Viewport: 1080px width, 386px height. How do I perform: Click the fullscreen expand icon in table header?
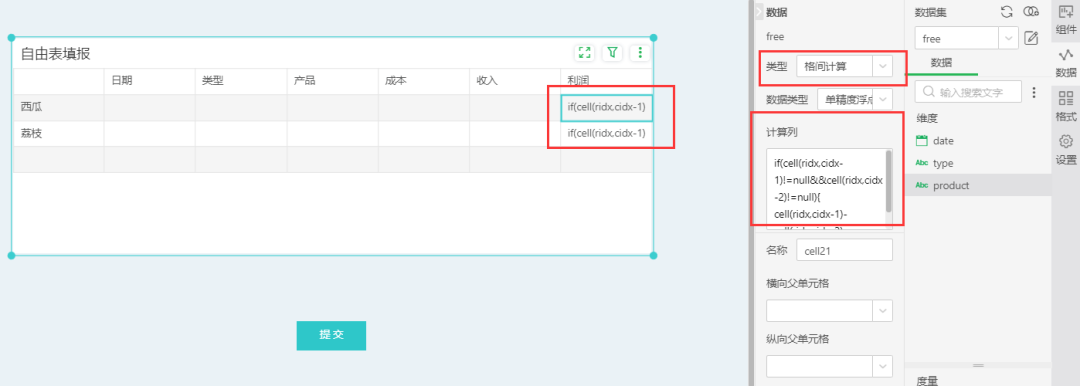[x=585, y=52]
